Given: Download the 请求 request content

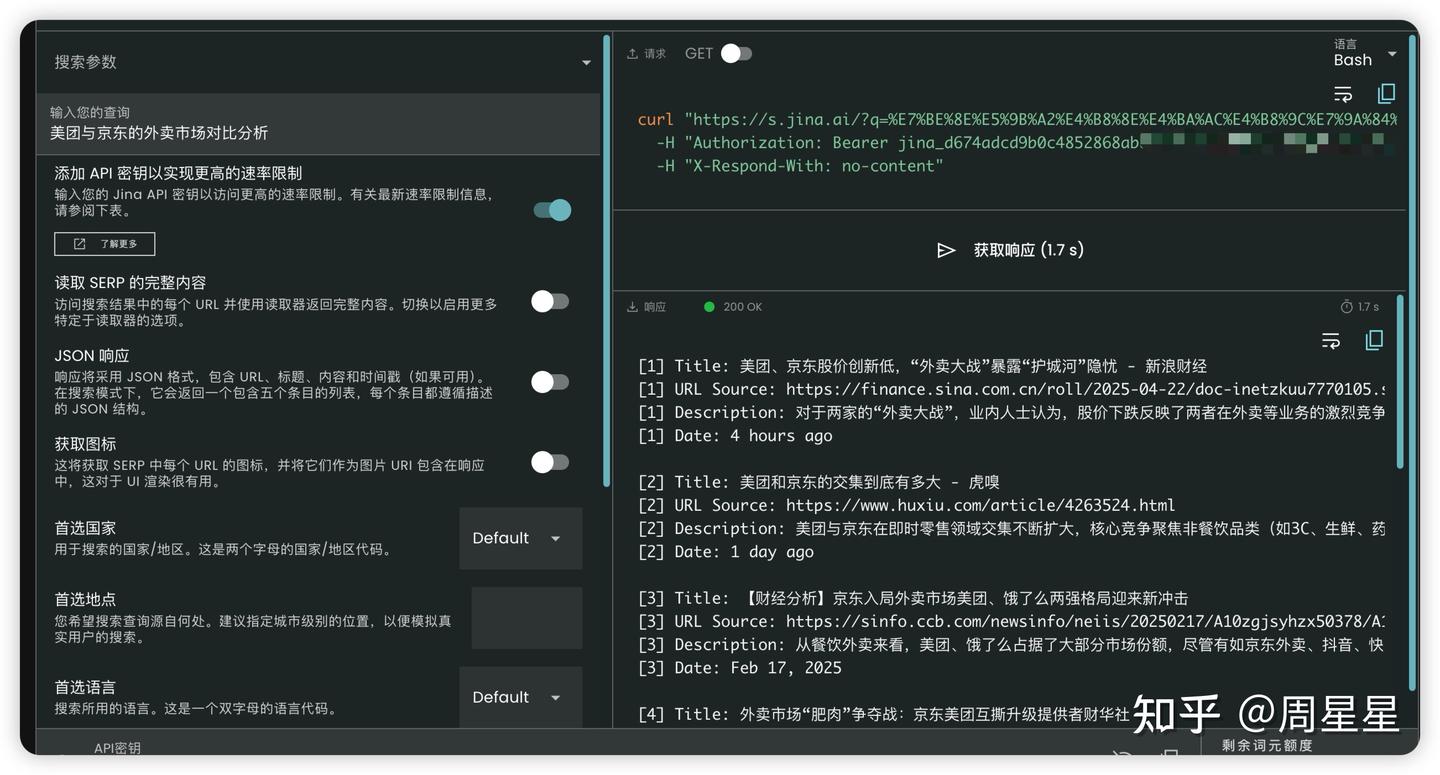Looking at the screenshot, I should (x=630, y=53).
